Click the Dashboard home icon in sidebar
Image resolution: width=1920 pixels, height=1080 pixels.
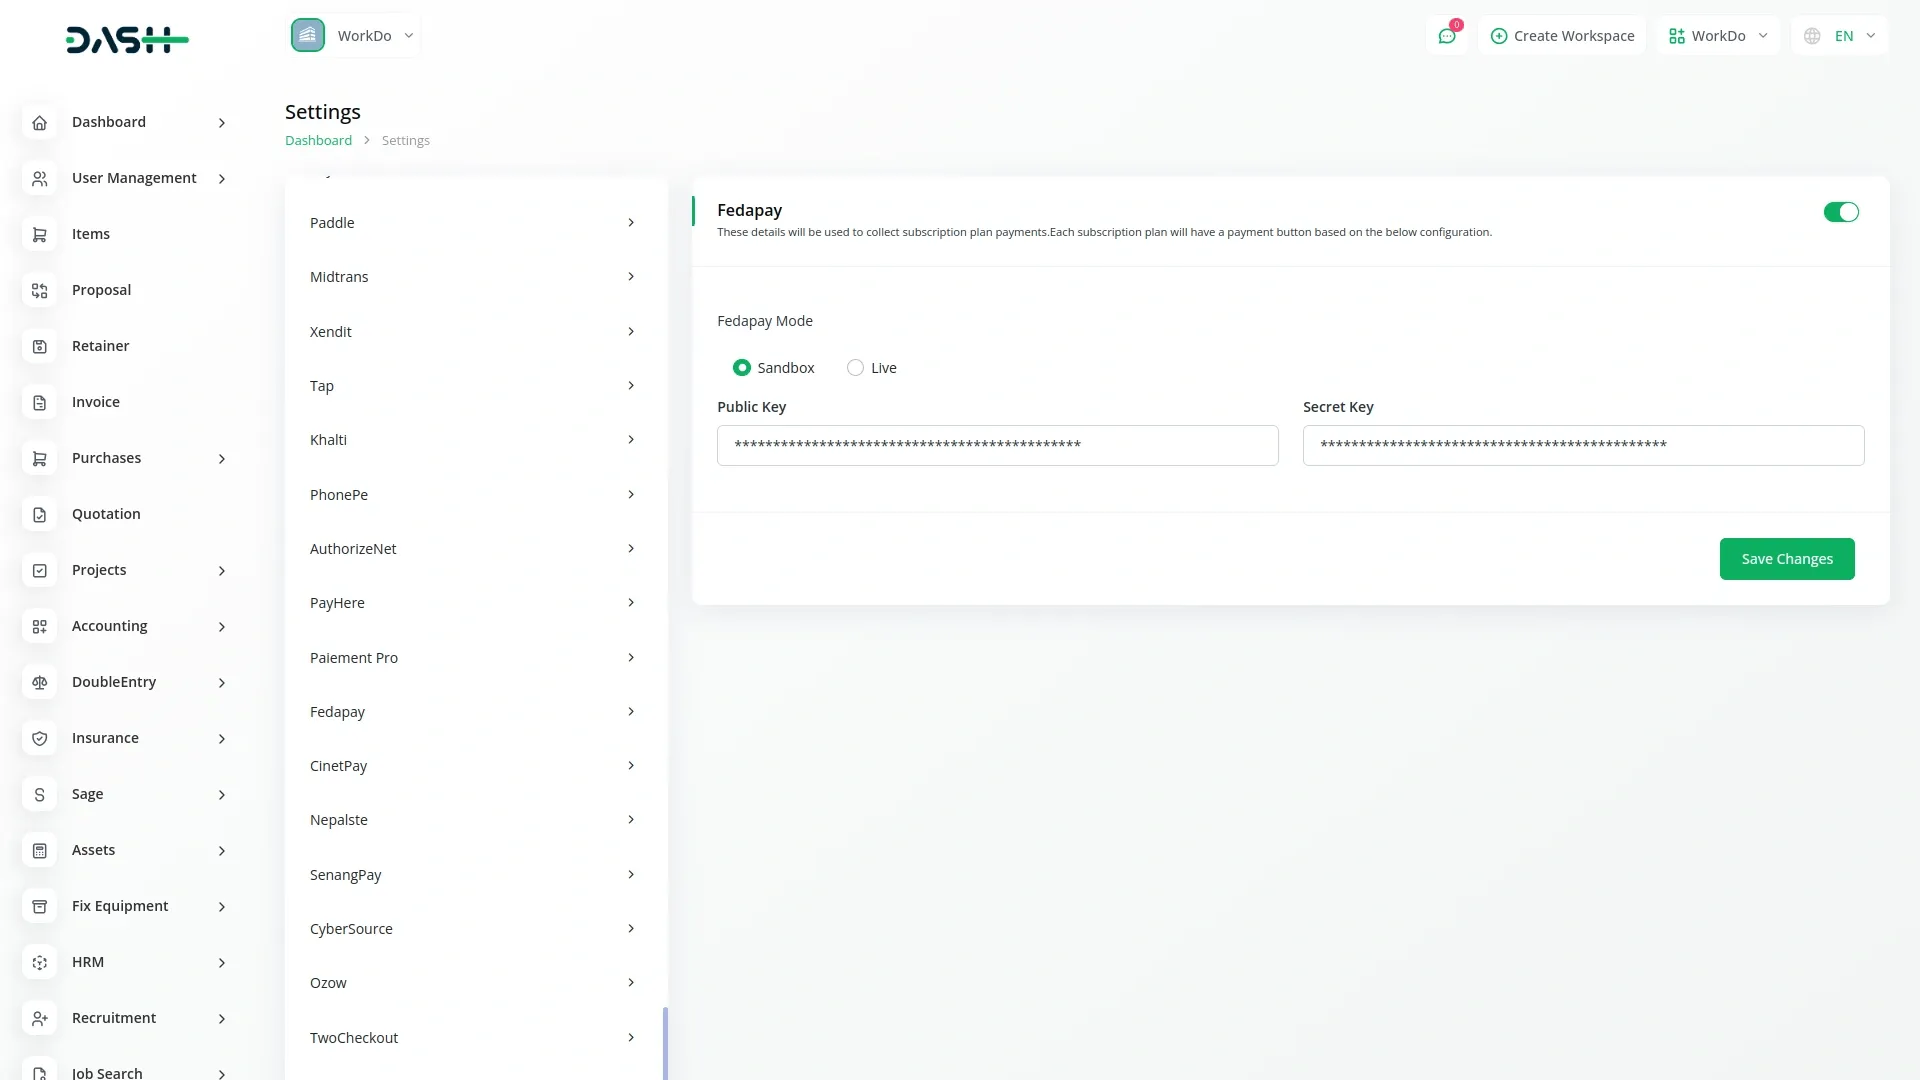[x=40, y=122]
